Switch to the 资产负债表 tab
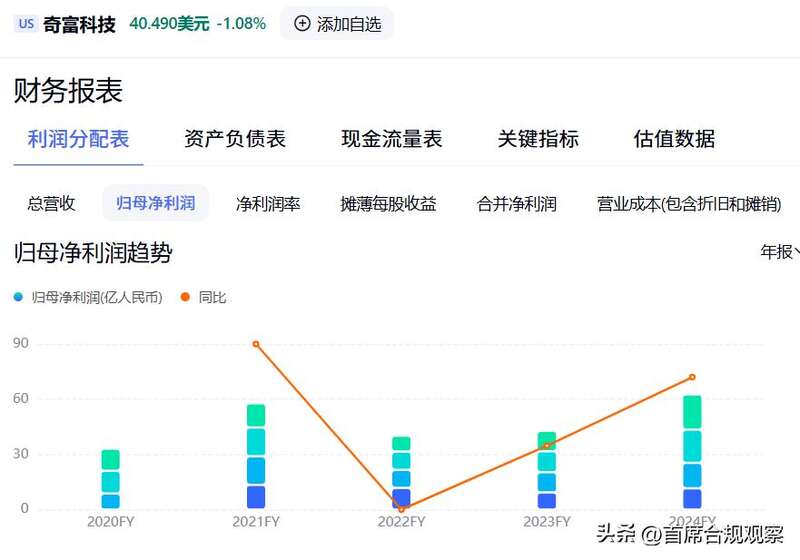 coord(235,139)
